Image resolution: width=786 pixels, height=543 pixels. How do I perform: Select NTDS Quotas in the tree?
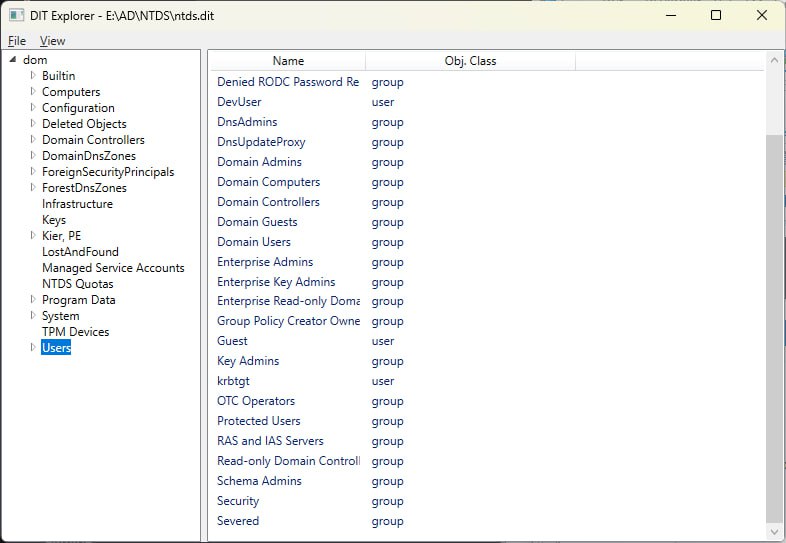coord(78,284)
